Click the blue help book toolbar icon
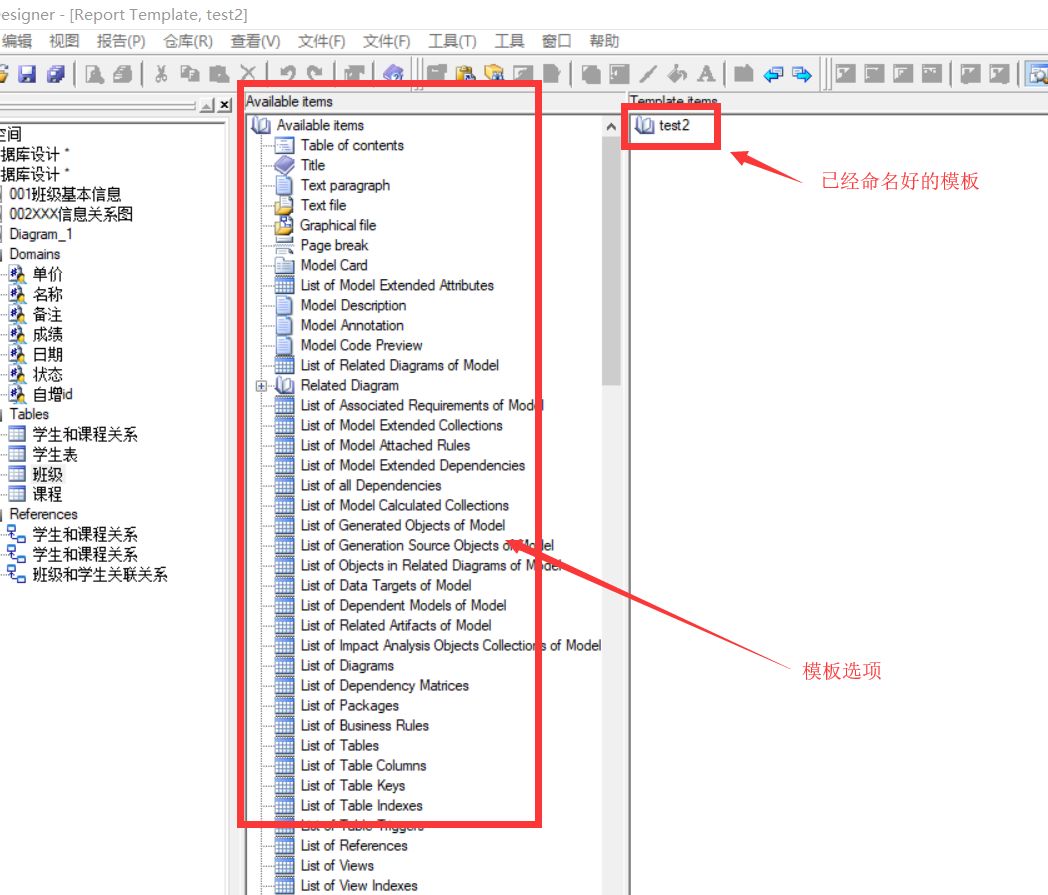This screenshot has height=895, width=1048. [x=394, y=74]
